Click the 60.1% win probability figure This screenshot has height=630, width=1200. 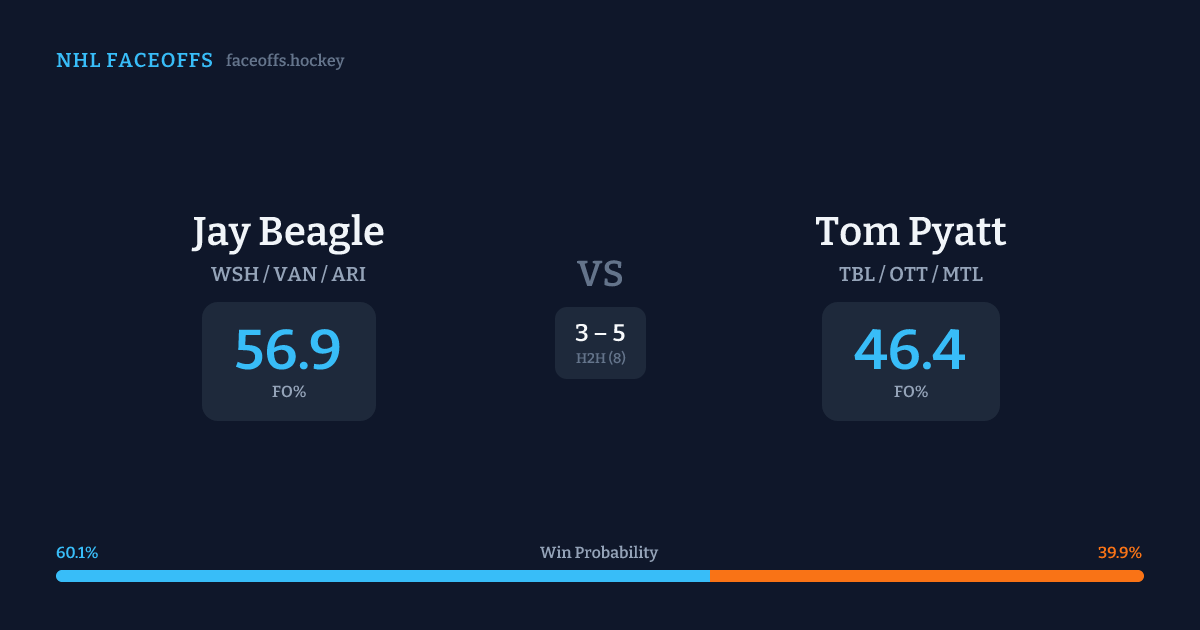tap(77, 553)
